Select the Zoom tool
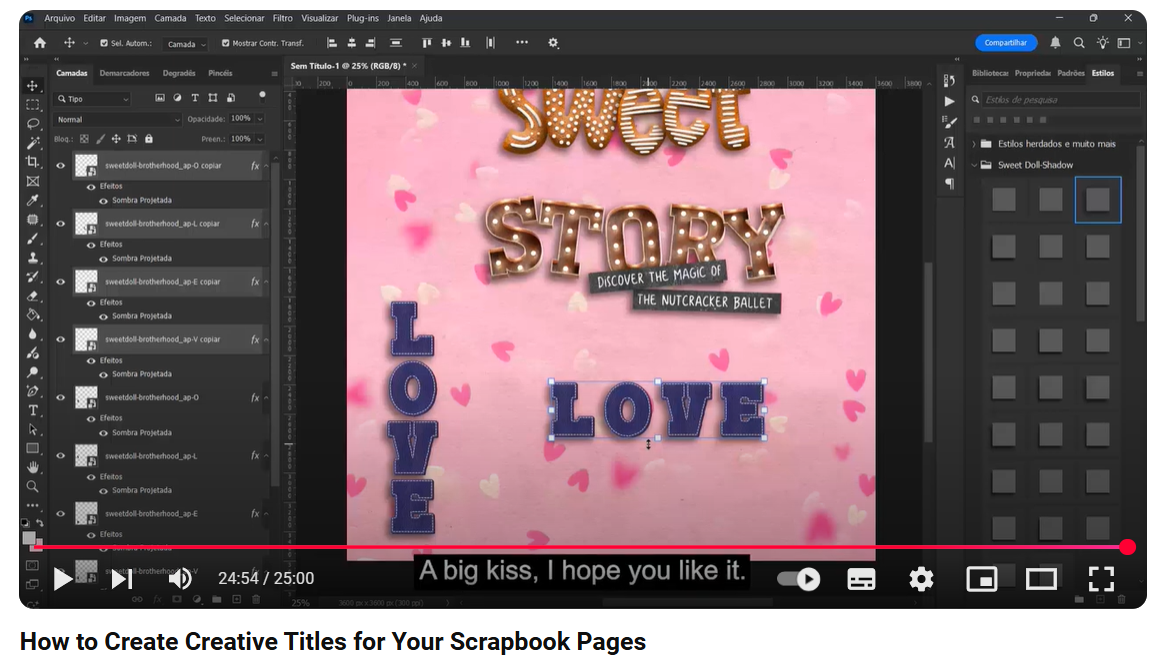The height and width of the screenshot is (656, 1162). coord(33,486)
